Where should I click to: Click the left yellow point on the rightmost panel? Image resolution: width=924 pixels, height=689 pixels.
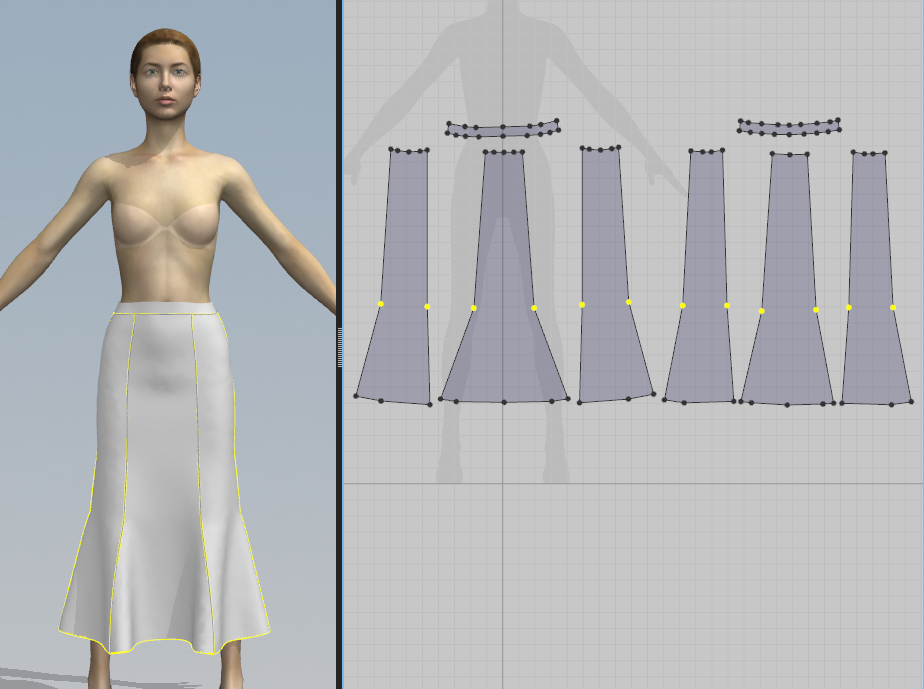[x=849, y=308]
